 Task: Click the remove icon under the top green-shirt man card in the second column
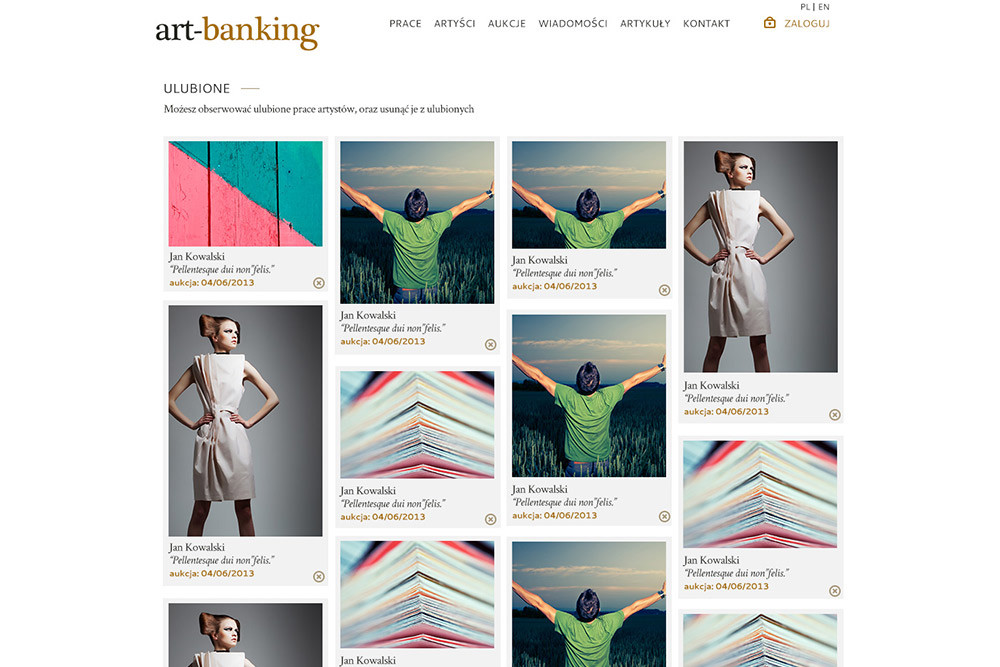[490, 344]
